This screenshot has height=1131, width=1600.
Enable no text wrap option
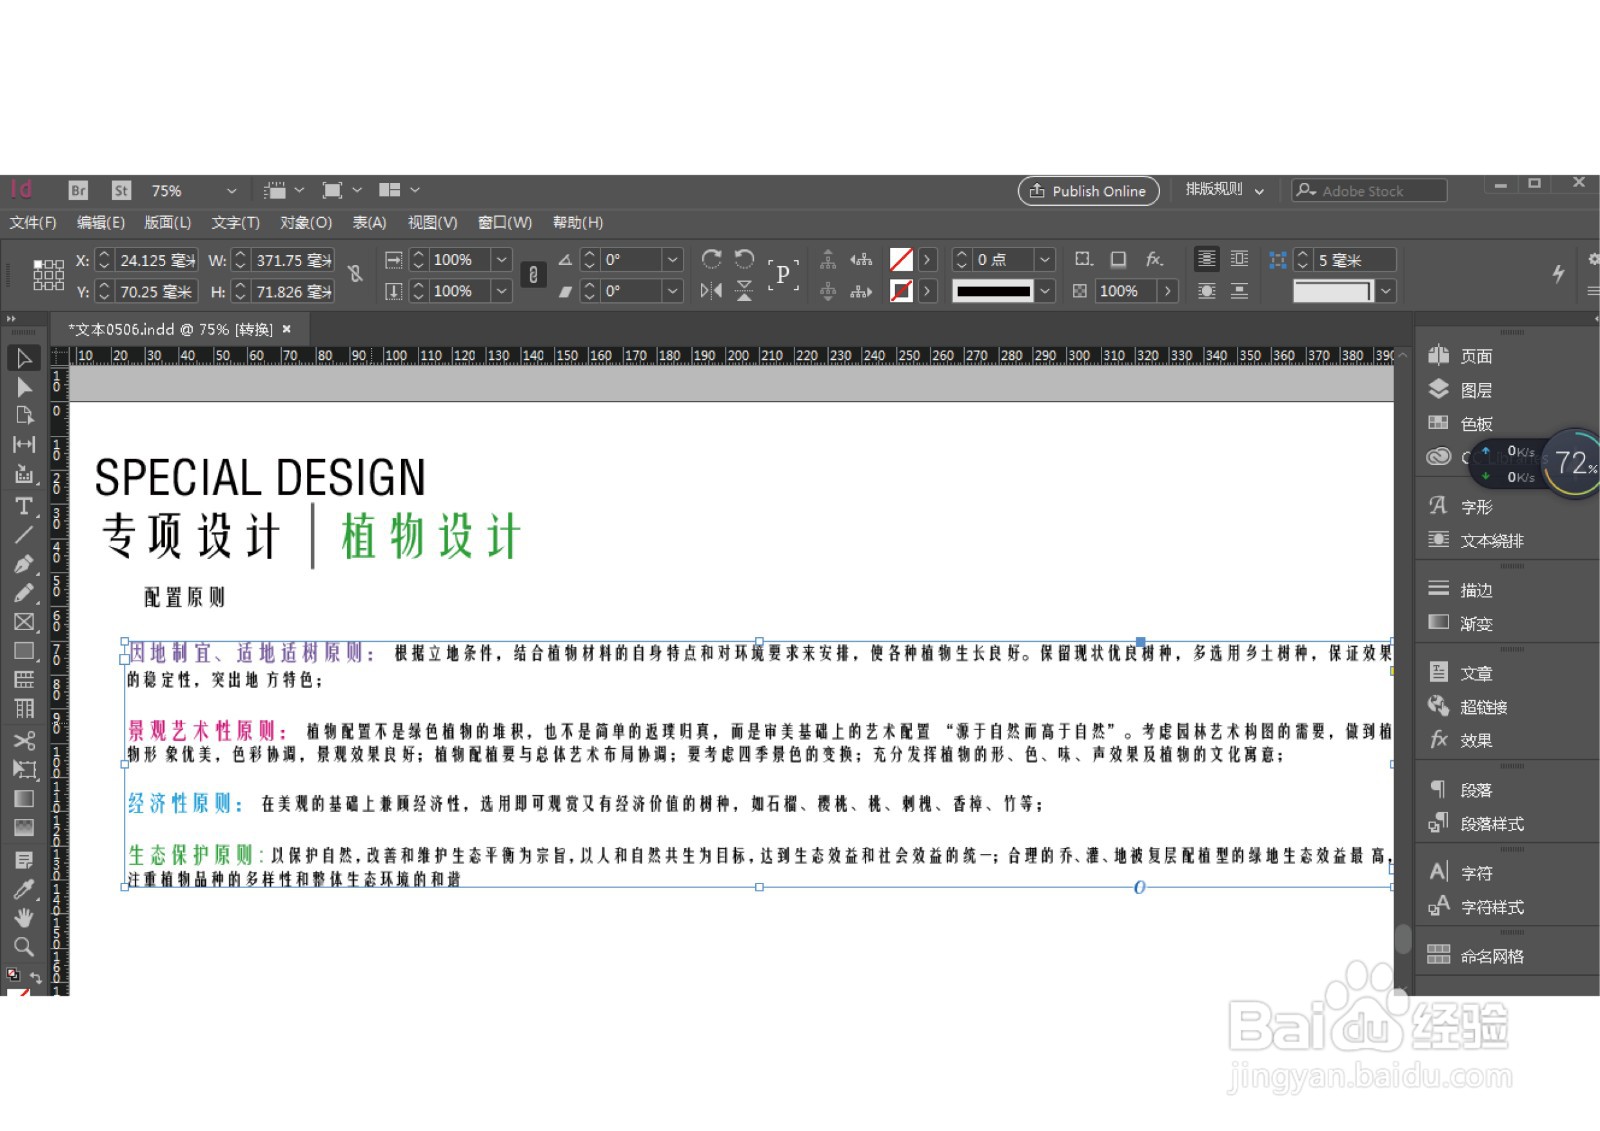(x=1207, y=259)
